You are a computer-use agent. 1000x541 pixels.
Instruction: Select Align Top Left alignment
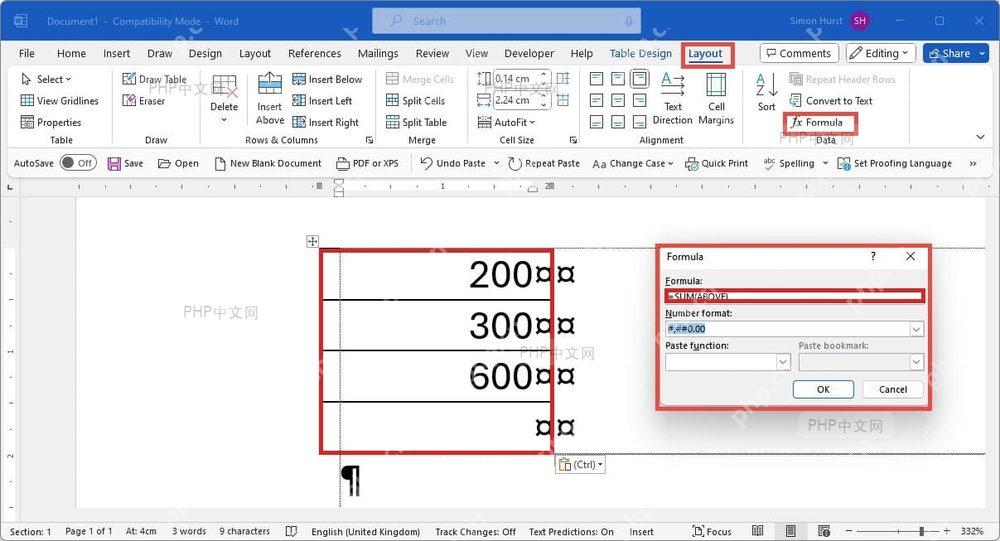(x=596, y=79)
